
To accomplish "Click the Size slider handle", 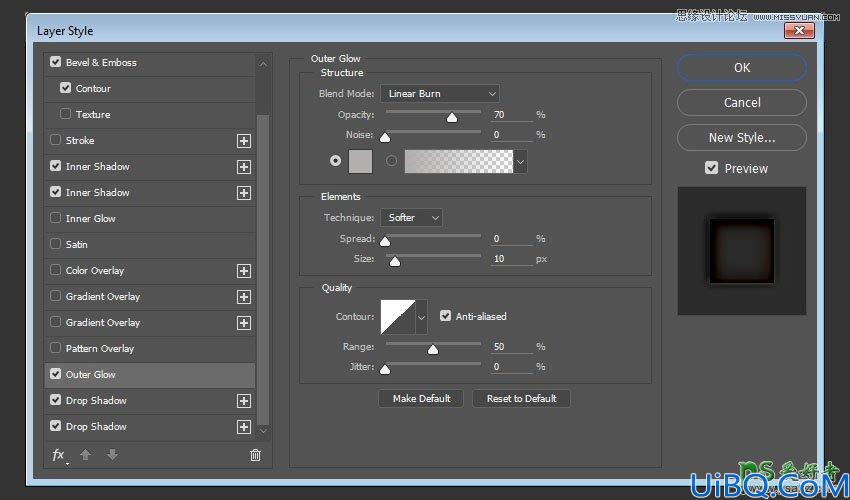I will pos(395,262).
